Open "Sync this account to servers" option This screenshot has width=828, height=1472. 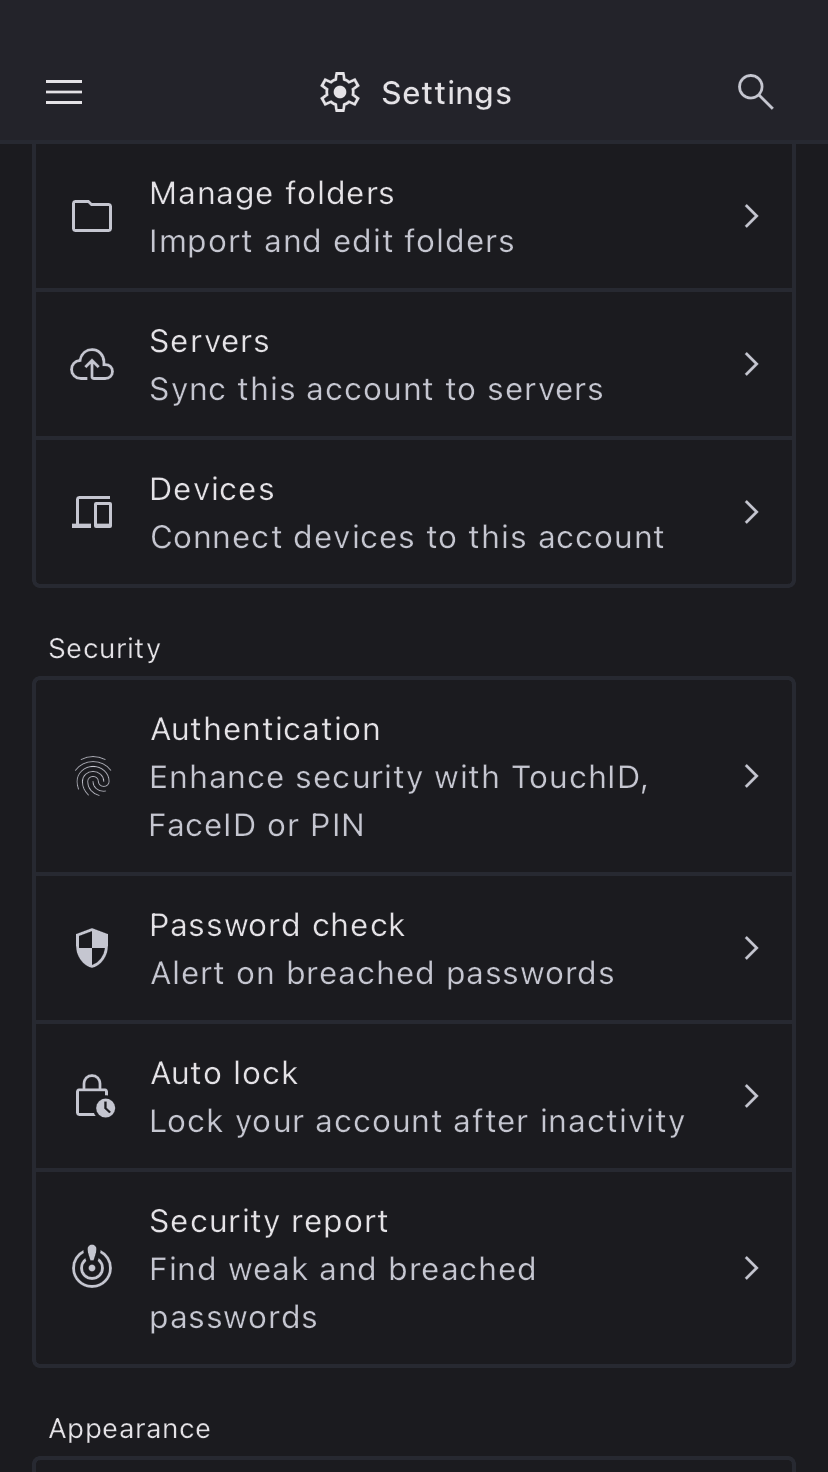pyautogui.click(x=376, y=389)
